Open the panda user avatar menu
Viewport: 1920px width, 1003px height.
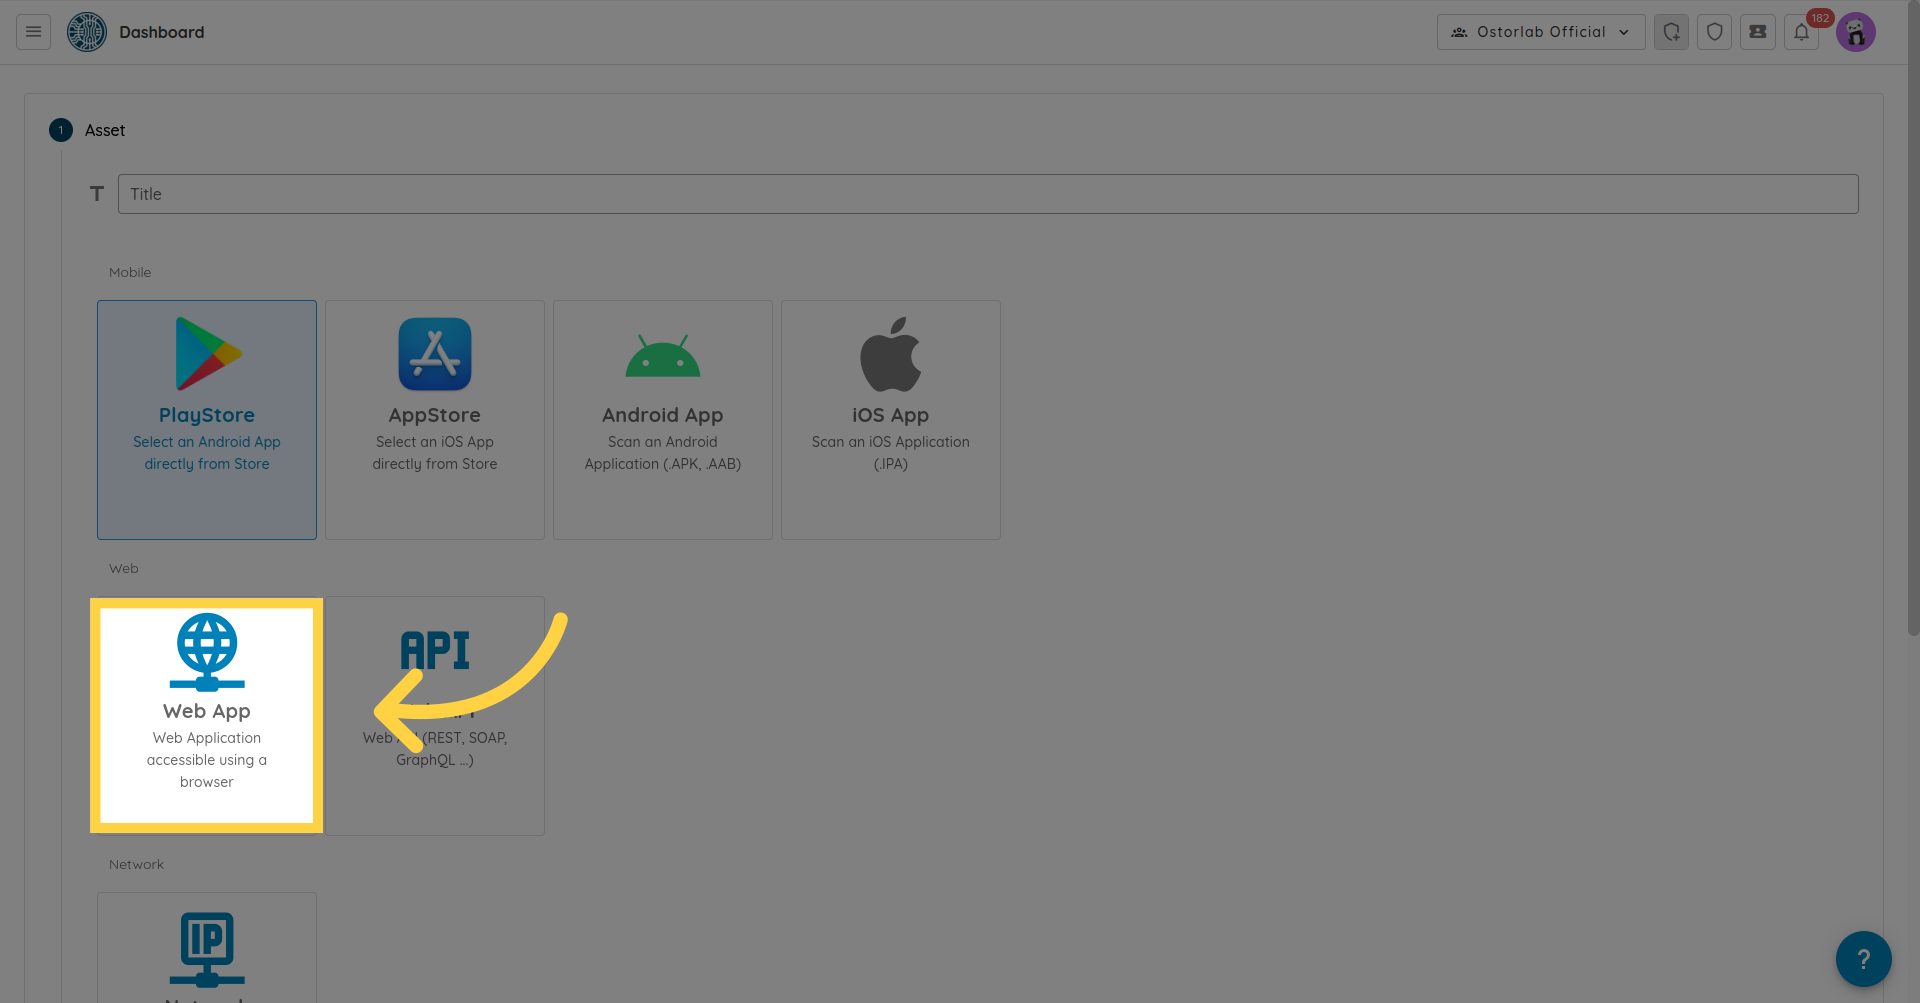tap(1855, 32)
